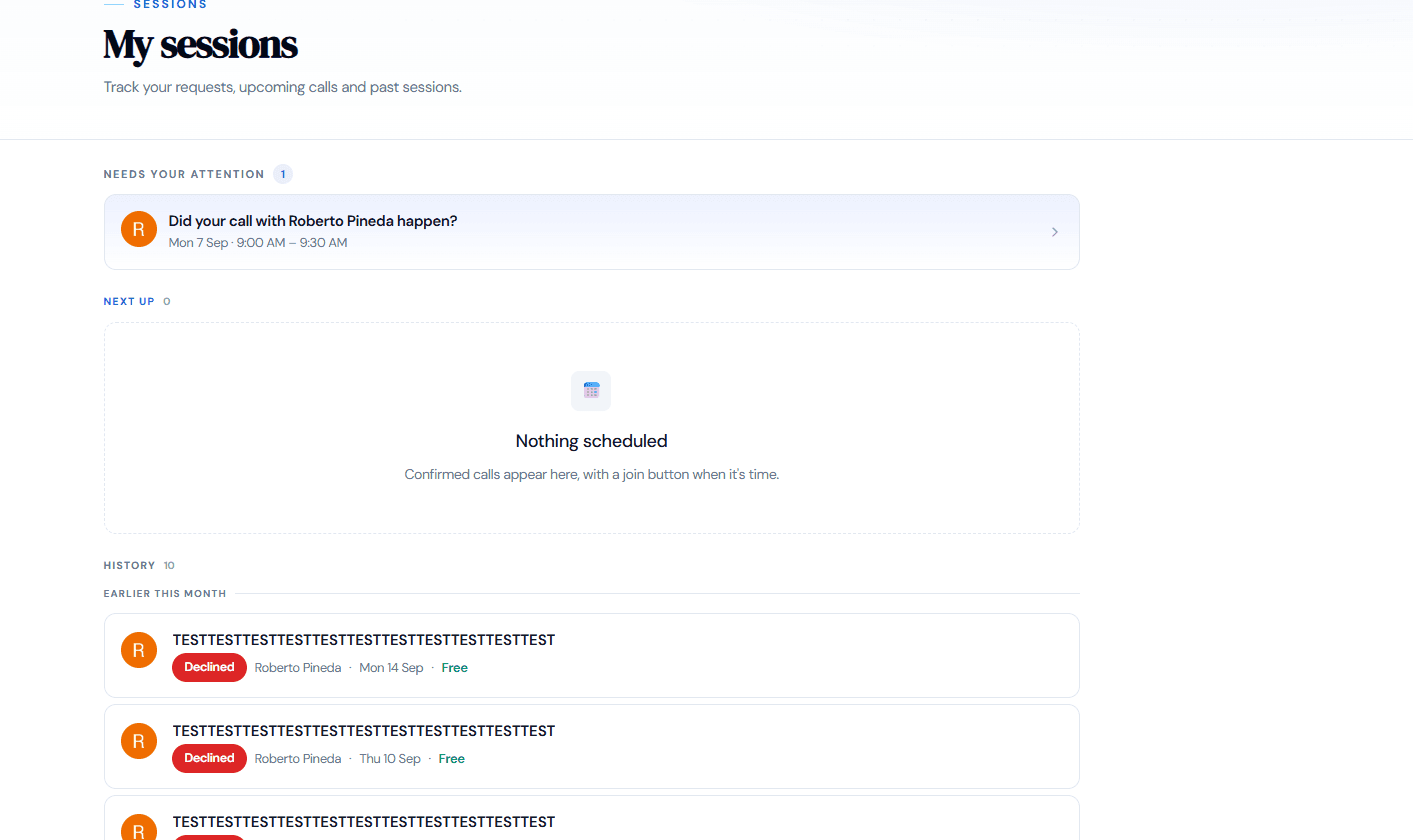
Task: Click the orange R avatar in the attention card
Action: [139, 229]
